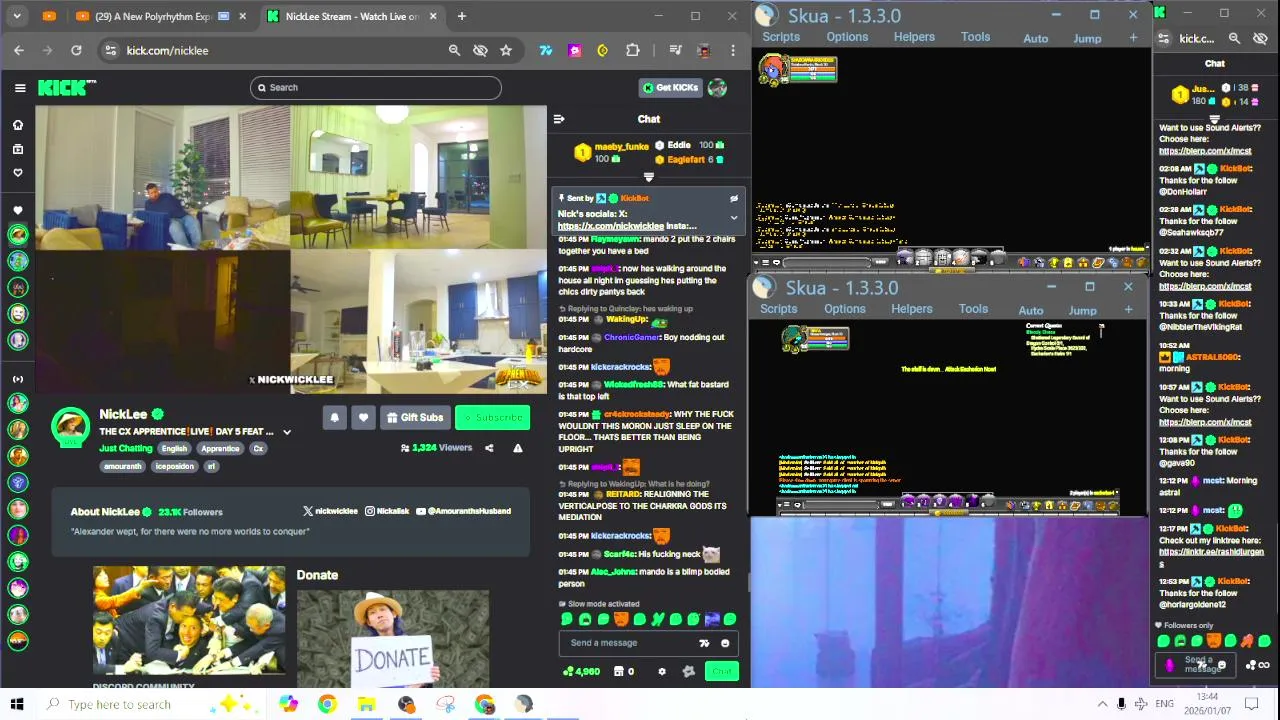Switch to the NickLee Stream tab
Image resolution: width=1280 pixels, height=720 pixels.
point(351,16)
